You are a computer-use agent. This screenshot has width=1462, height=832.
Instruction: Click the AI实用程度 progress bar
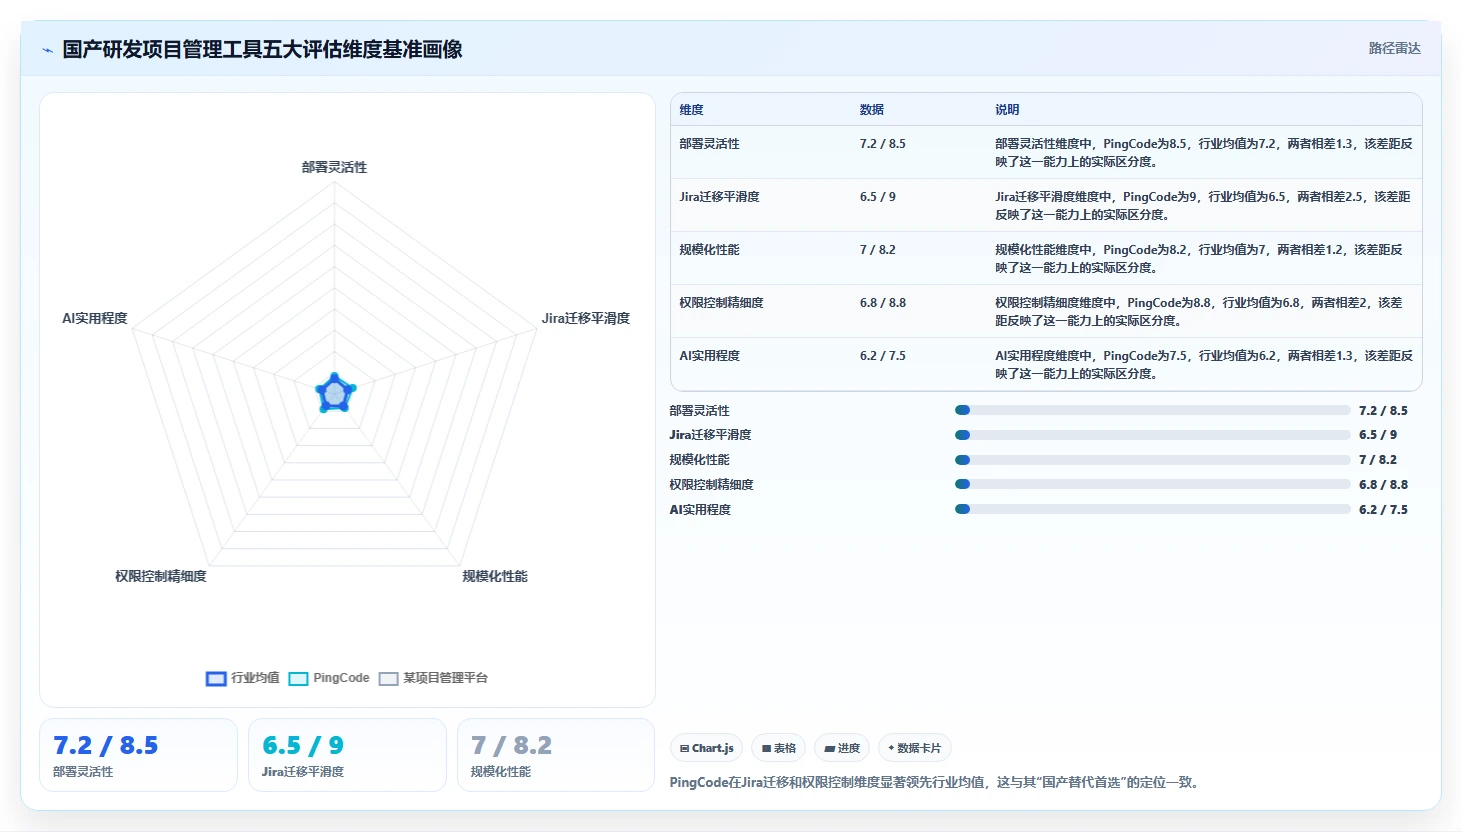[x=1153, y=509]
